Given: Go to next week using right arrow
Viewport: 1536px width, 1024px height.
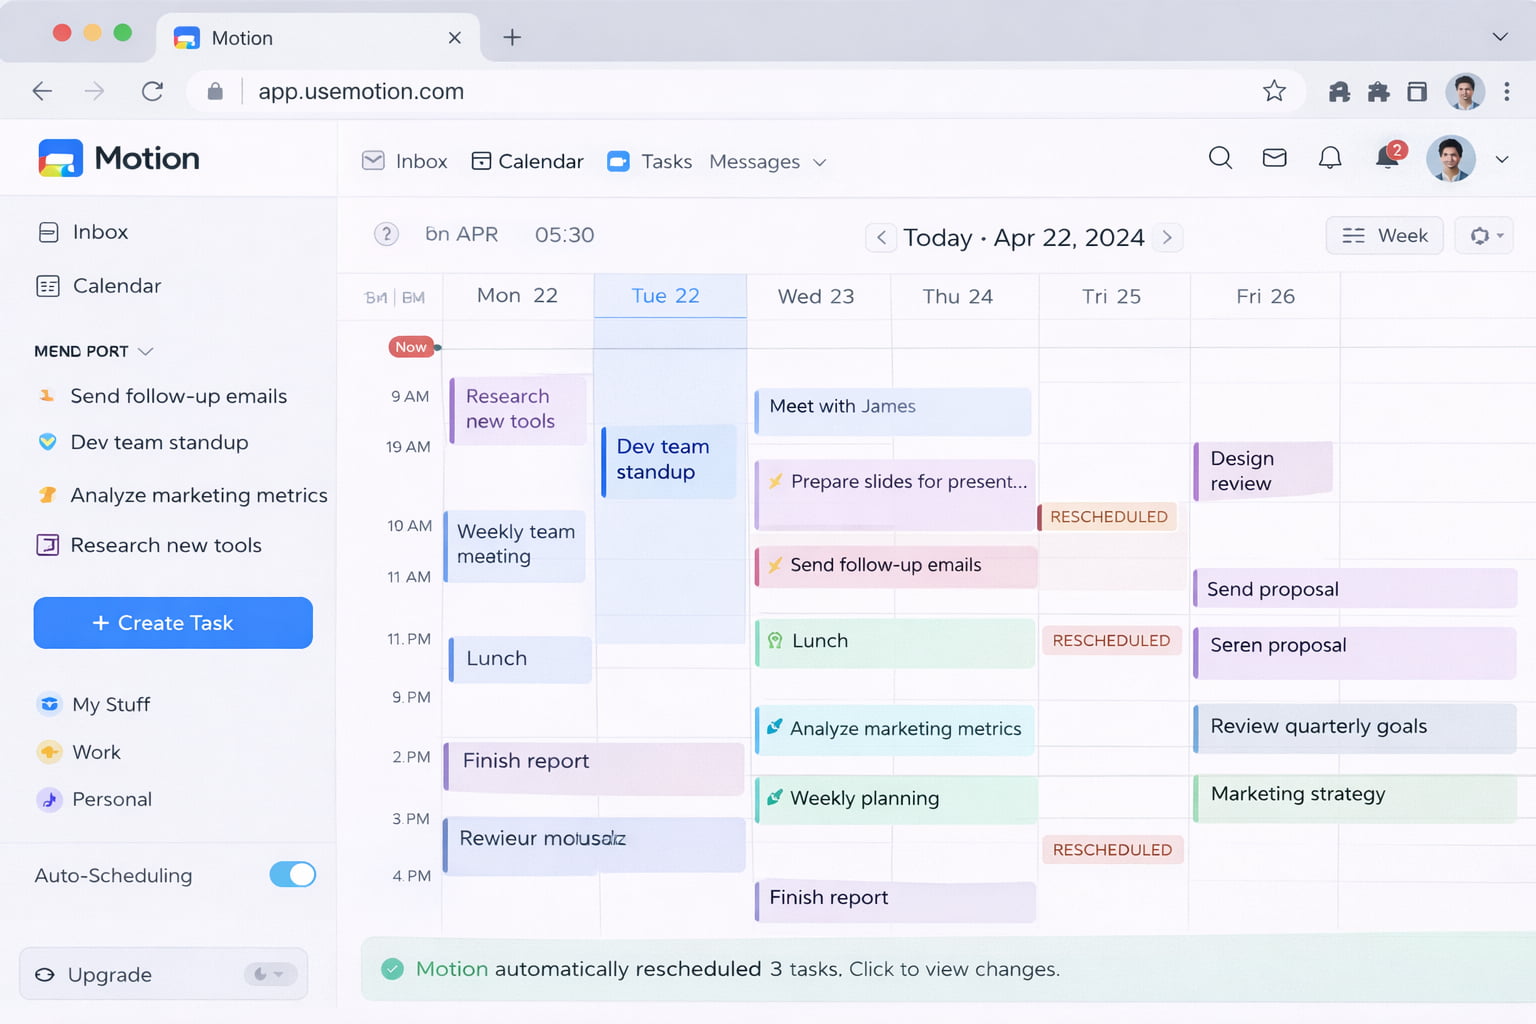Looking at the screenshot, I should click(1167, 238).
